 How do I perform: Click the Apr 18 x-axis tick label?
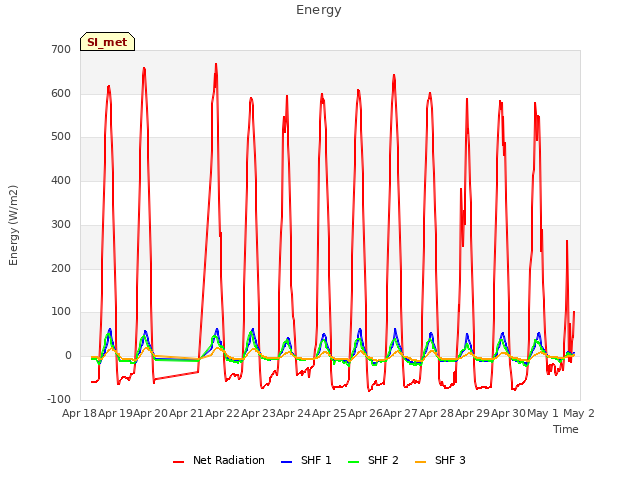(x=79, y=413)
